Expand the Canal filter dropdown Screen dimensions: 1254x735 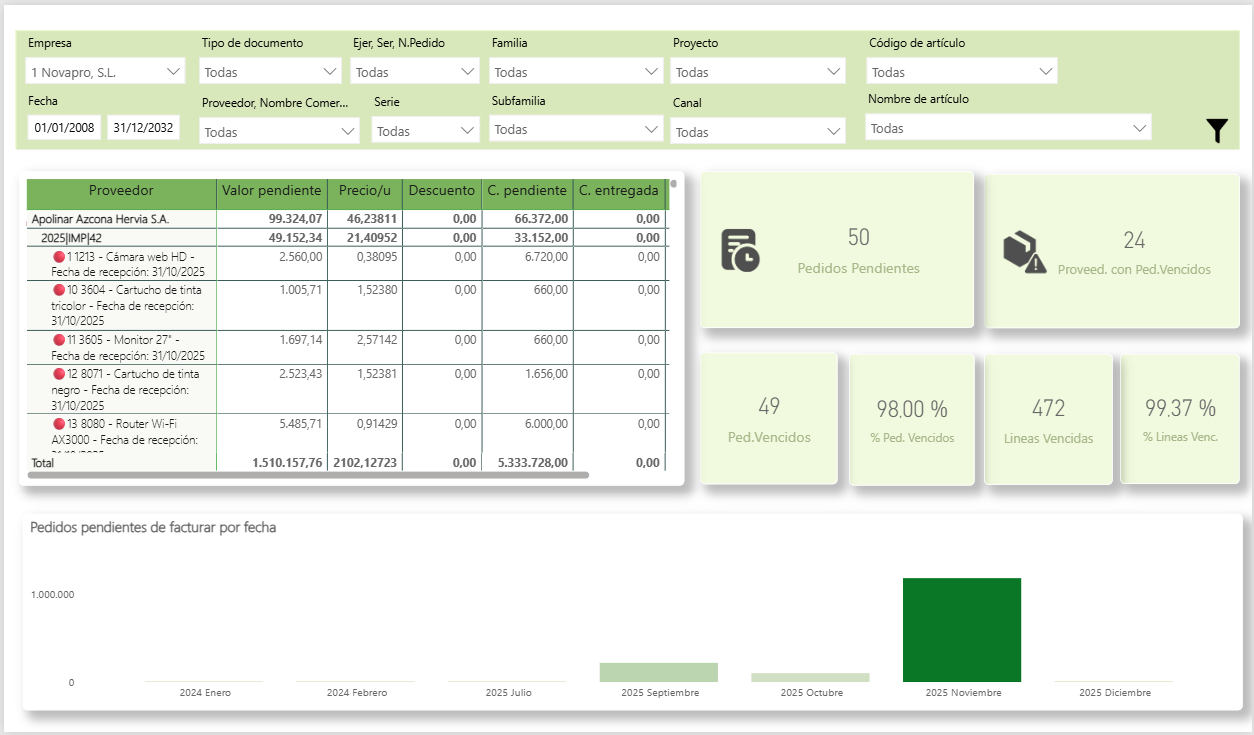tap(759, 131)
